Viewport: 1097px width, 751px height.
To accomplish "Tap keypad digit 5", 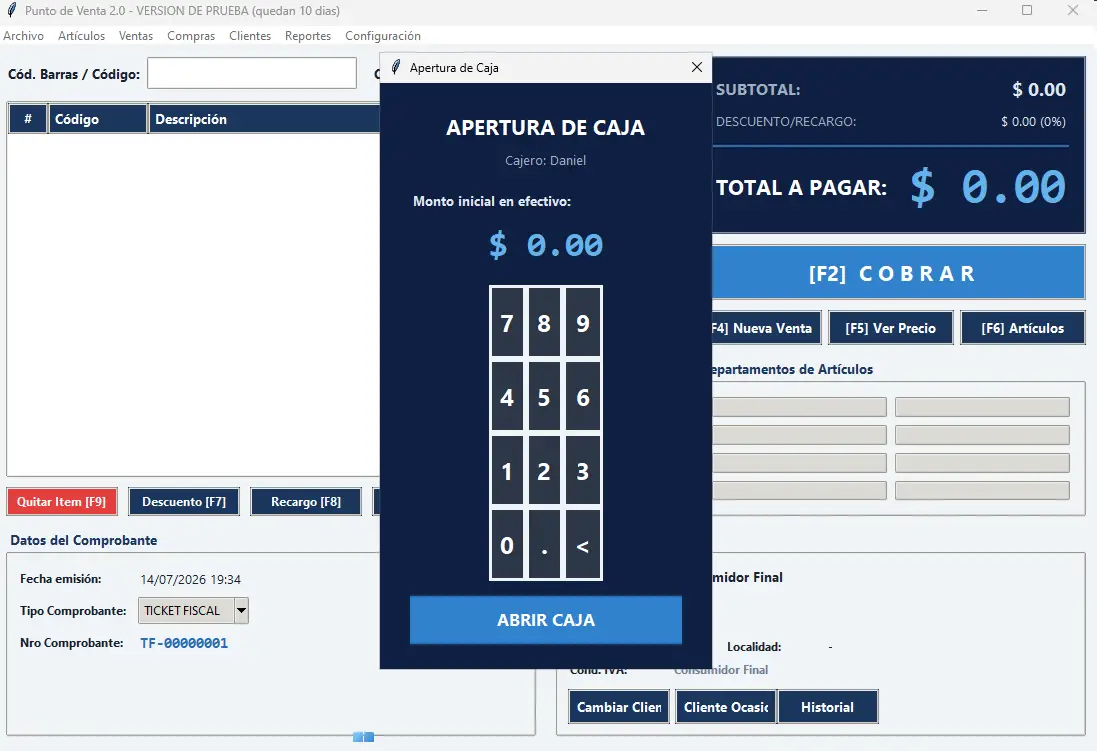I will 544,397.
